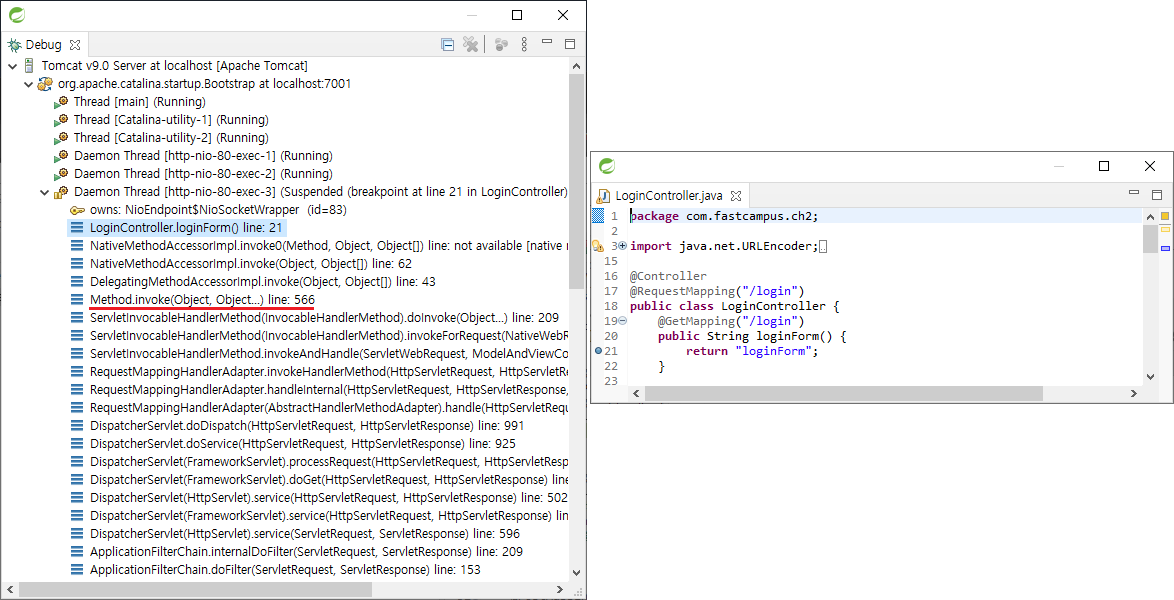This screenshot has height=600, width=1174.
Task: Expand the folded import block at line 3
Action: (x=623, y=246)
